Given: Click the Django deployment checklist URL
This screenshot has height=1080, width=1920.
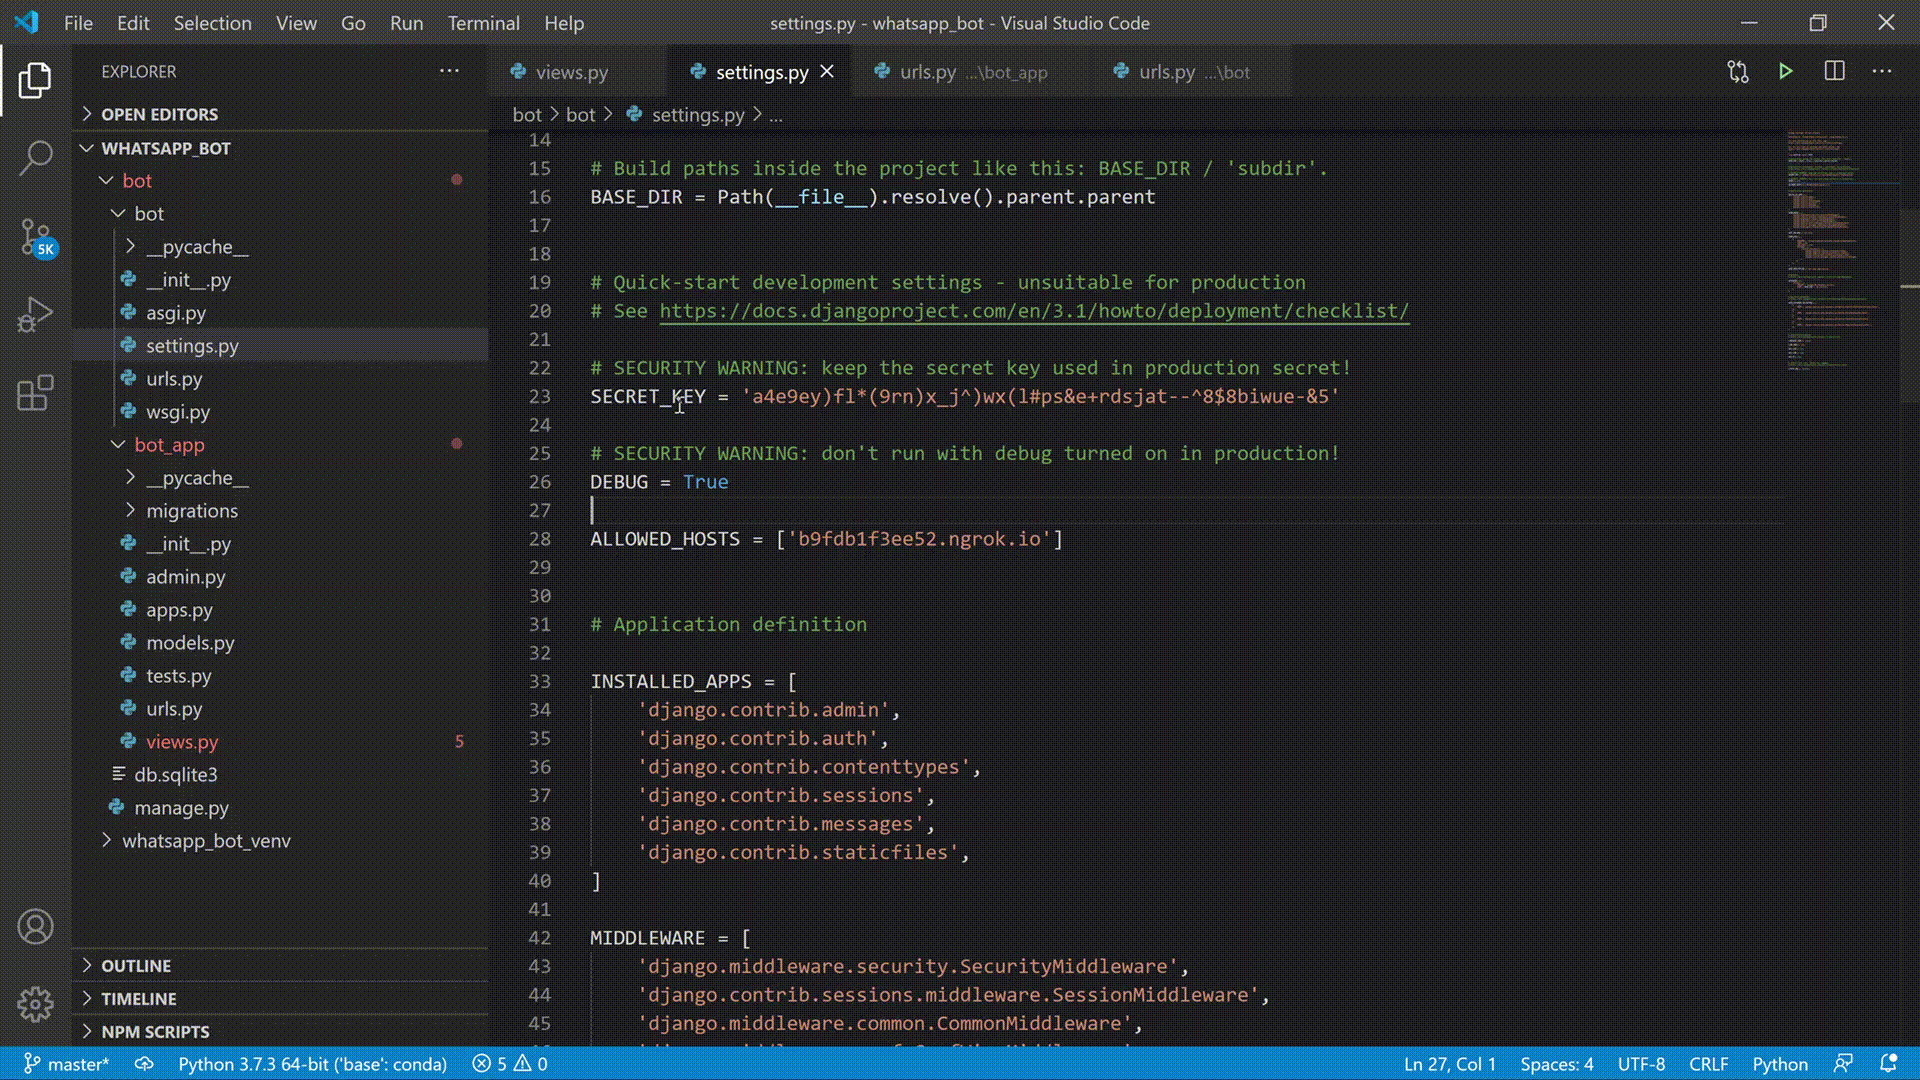Looking at the screenshot, I should point(1034,311).
